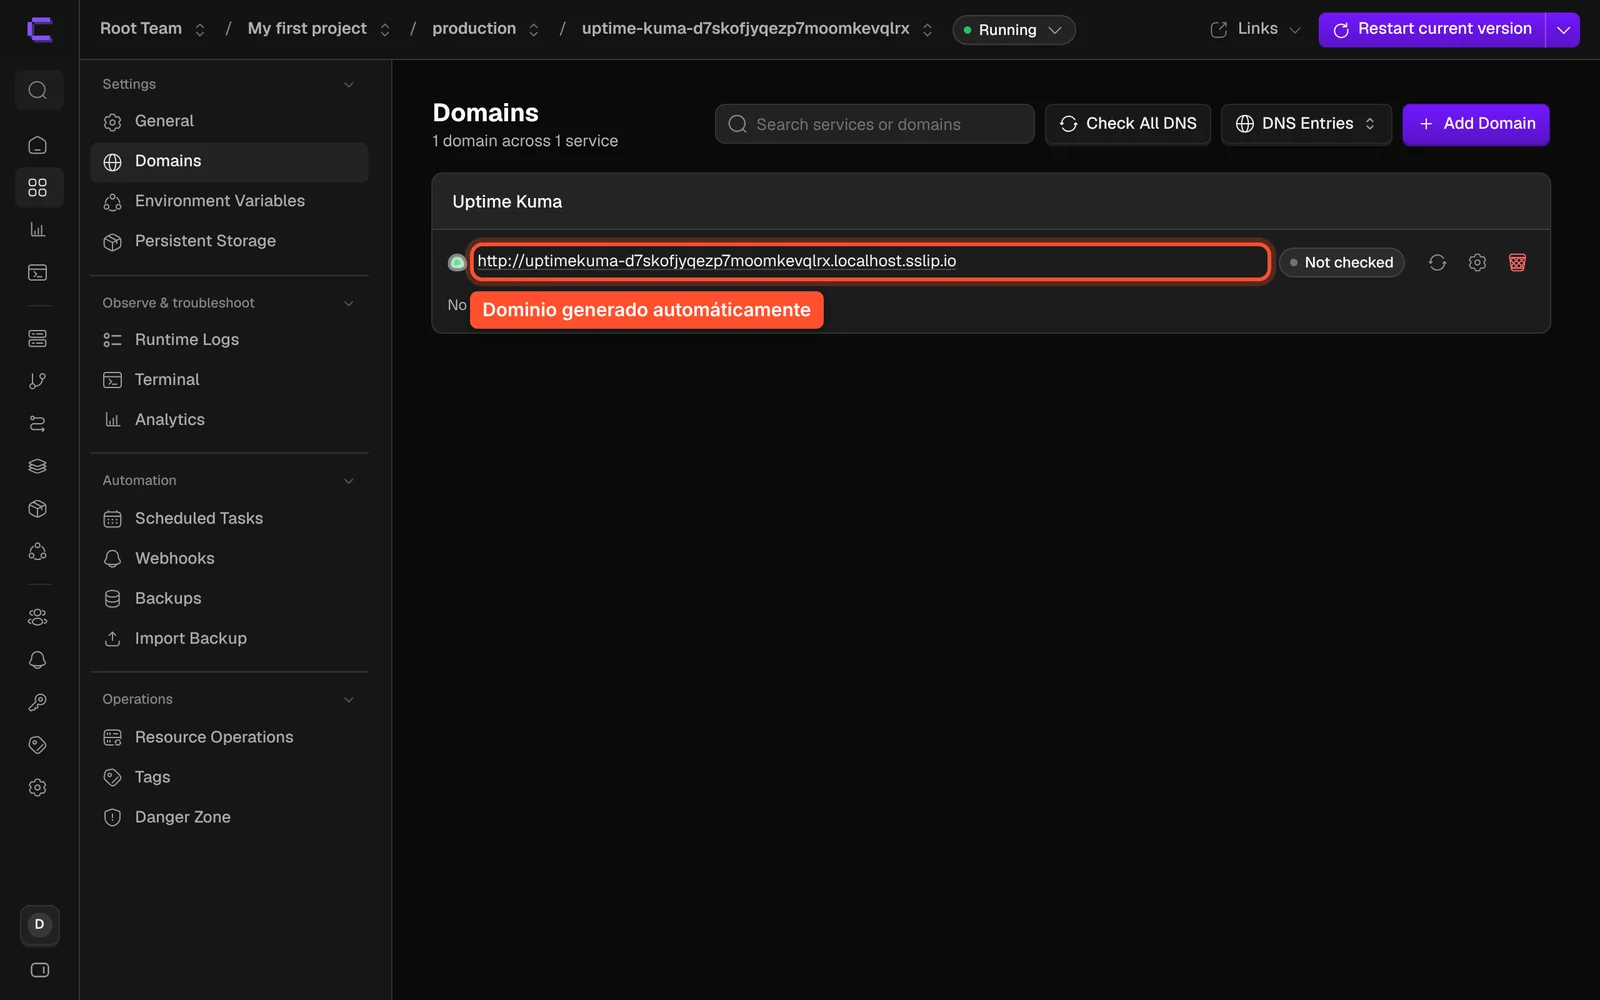1600x1000 pixels.
Task: Open the team members icon in the rail
Action: pyautogui.click(x=38, y=618)
